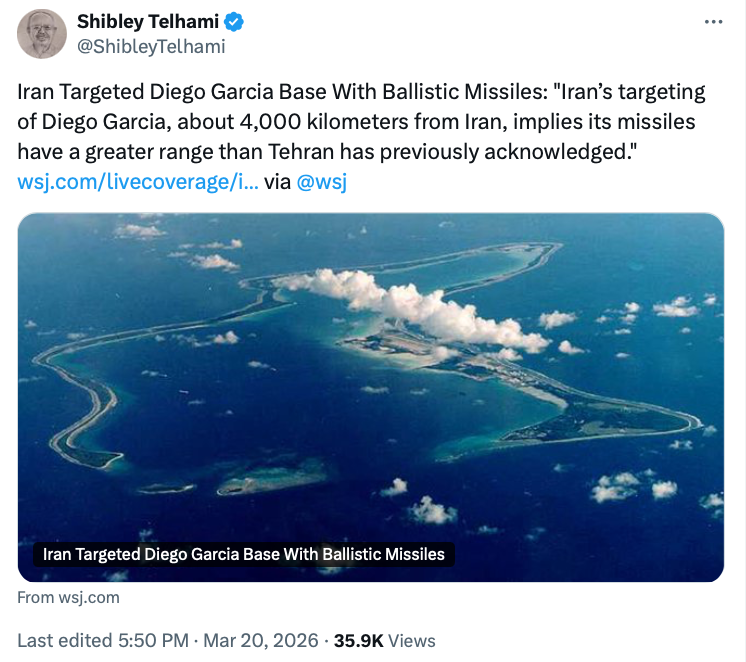The width and height of the screenshot is (746, 662).
Task: Click the card caption about Ballistic Missiles
Action: (x=244, y=554)
